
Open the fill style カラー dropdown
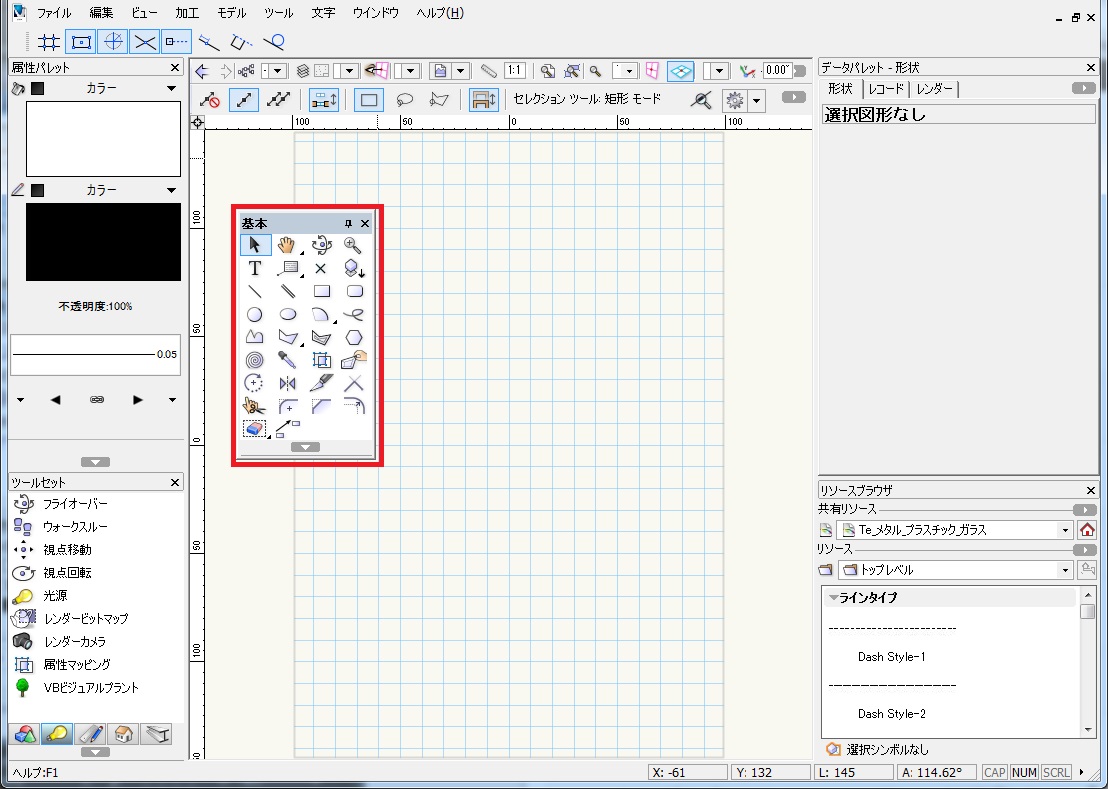(x=171, y=88)
